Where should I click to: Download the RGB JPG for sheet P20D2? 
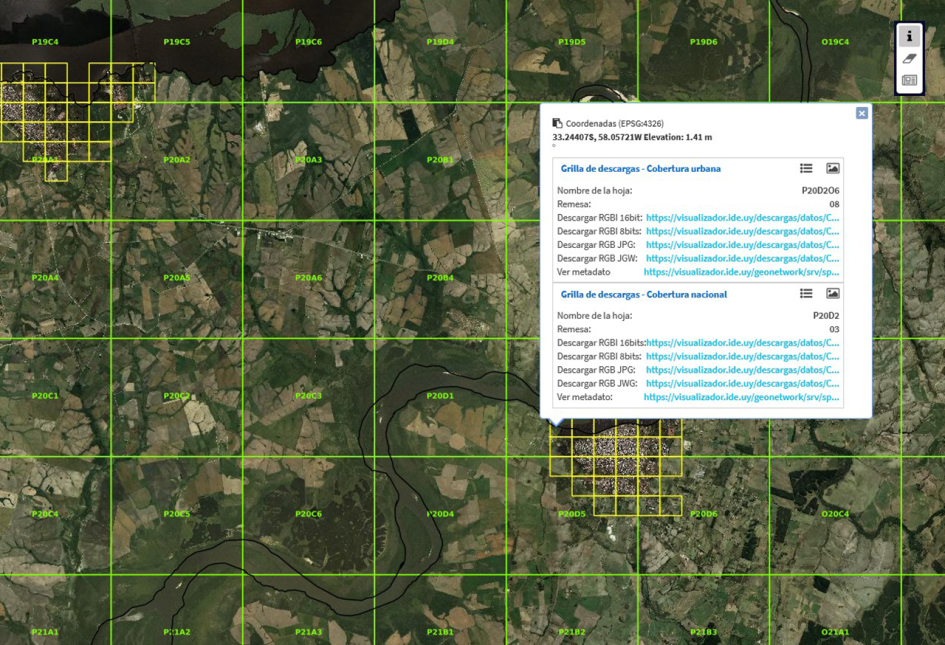(x=742, y=370)
